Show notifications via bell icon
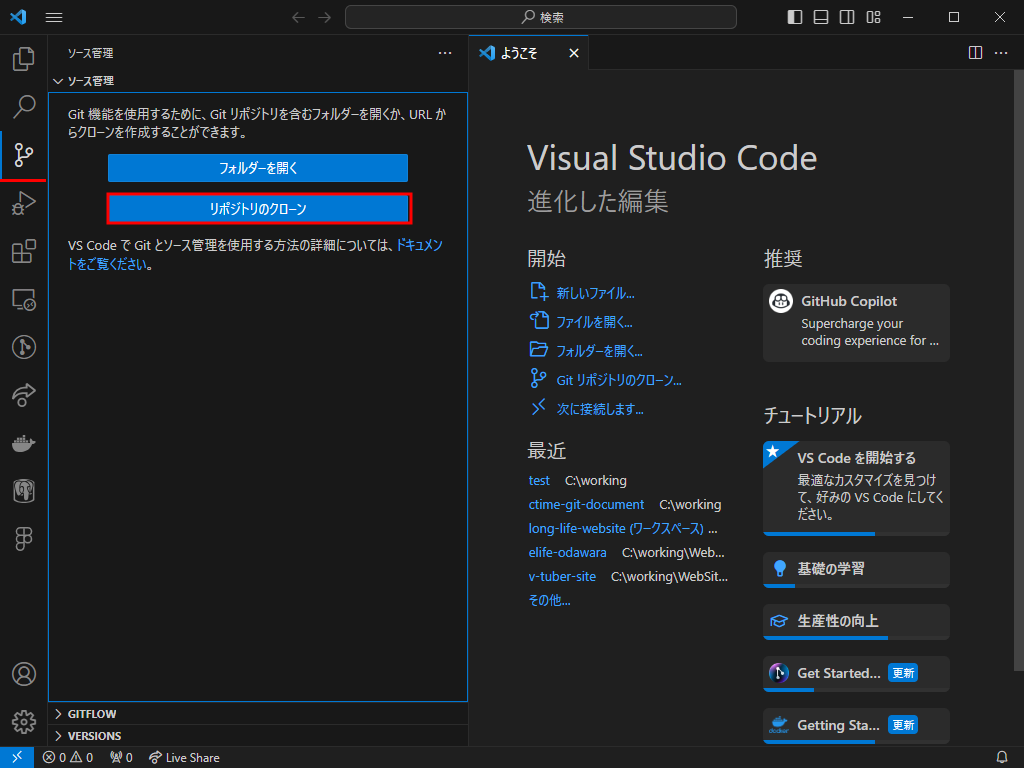This screenshot has height=768, width=1024. pyautogui.click(x=1002, y=758)
